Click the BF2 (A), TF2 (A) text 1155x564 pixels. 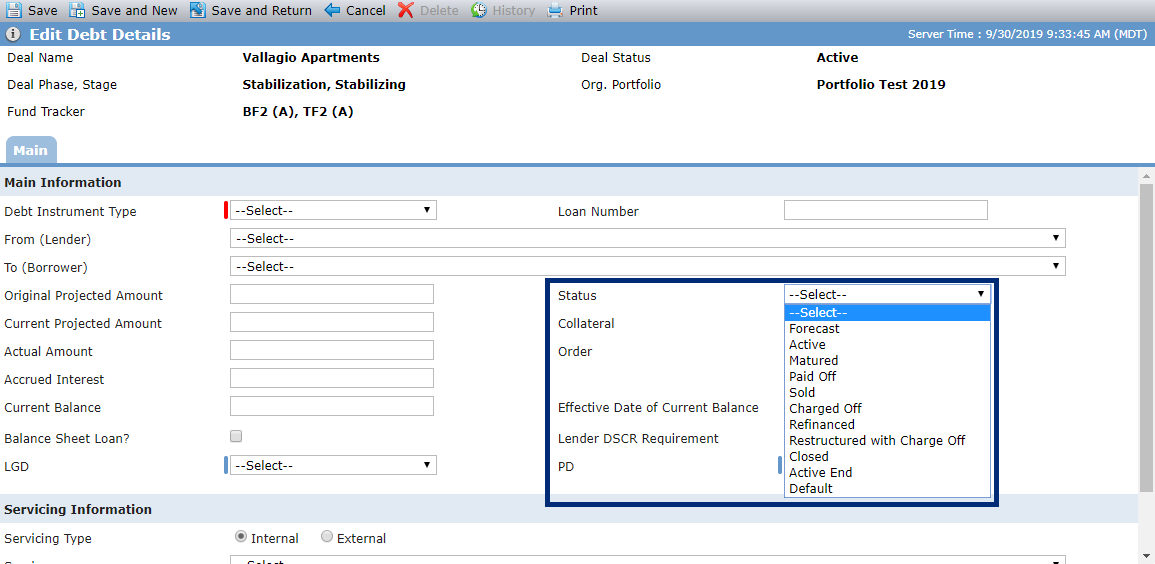[298, 113]
